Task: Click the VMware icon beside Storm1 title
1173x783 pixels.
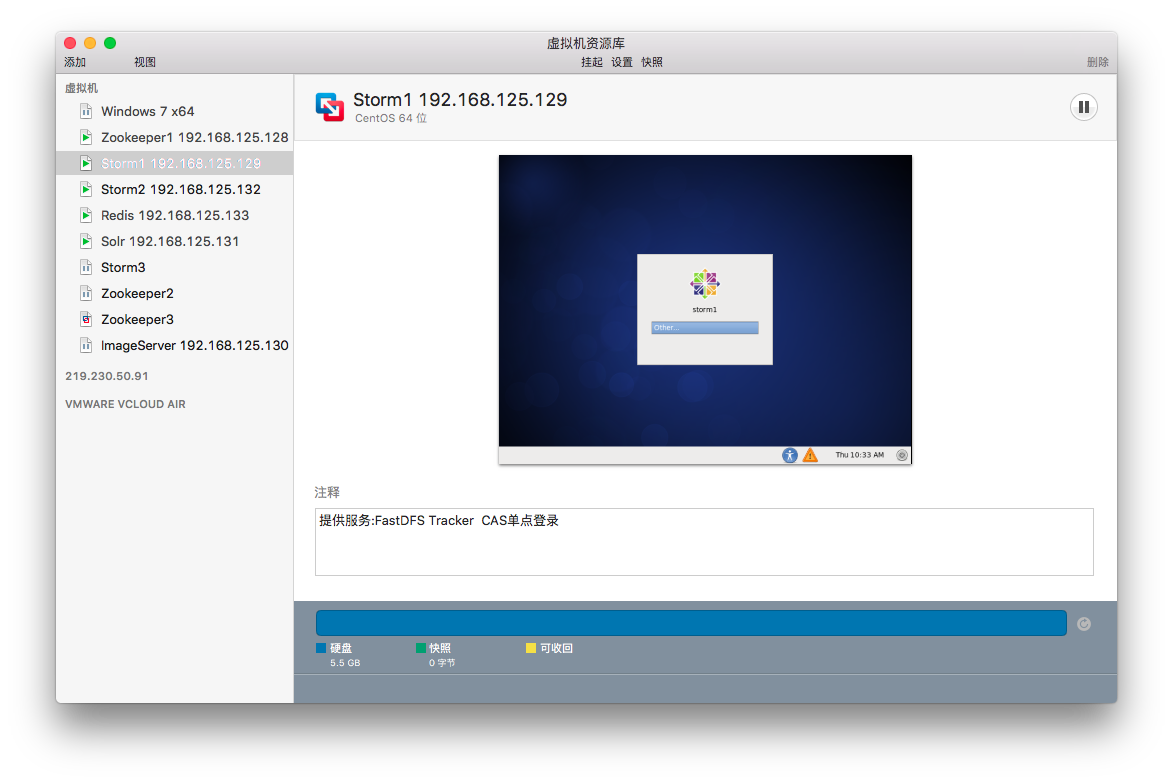Action: (329, 107)
